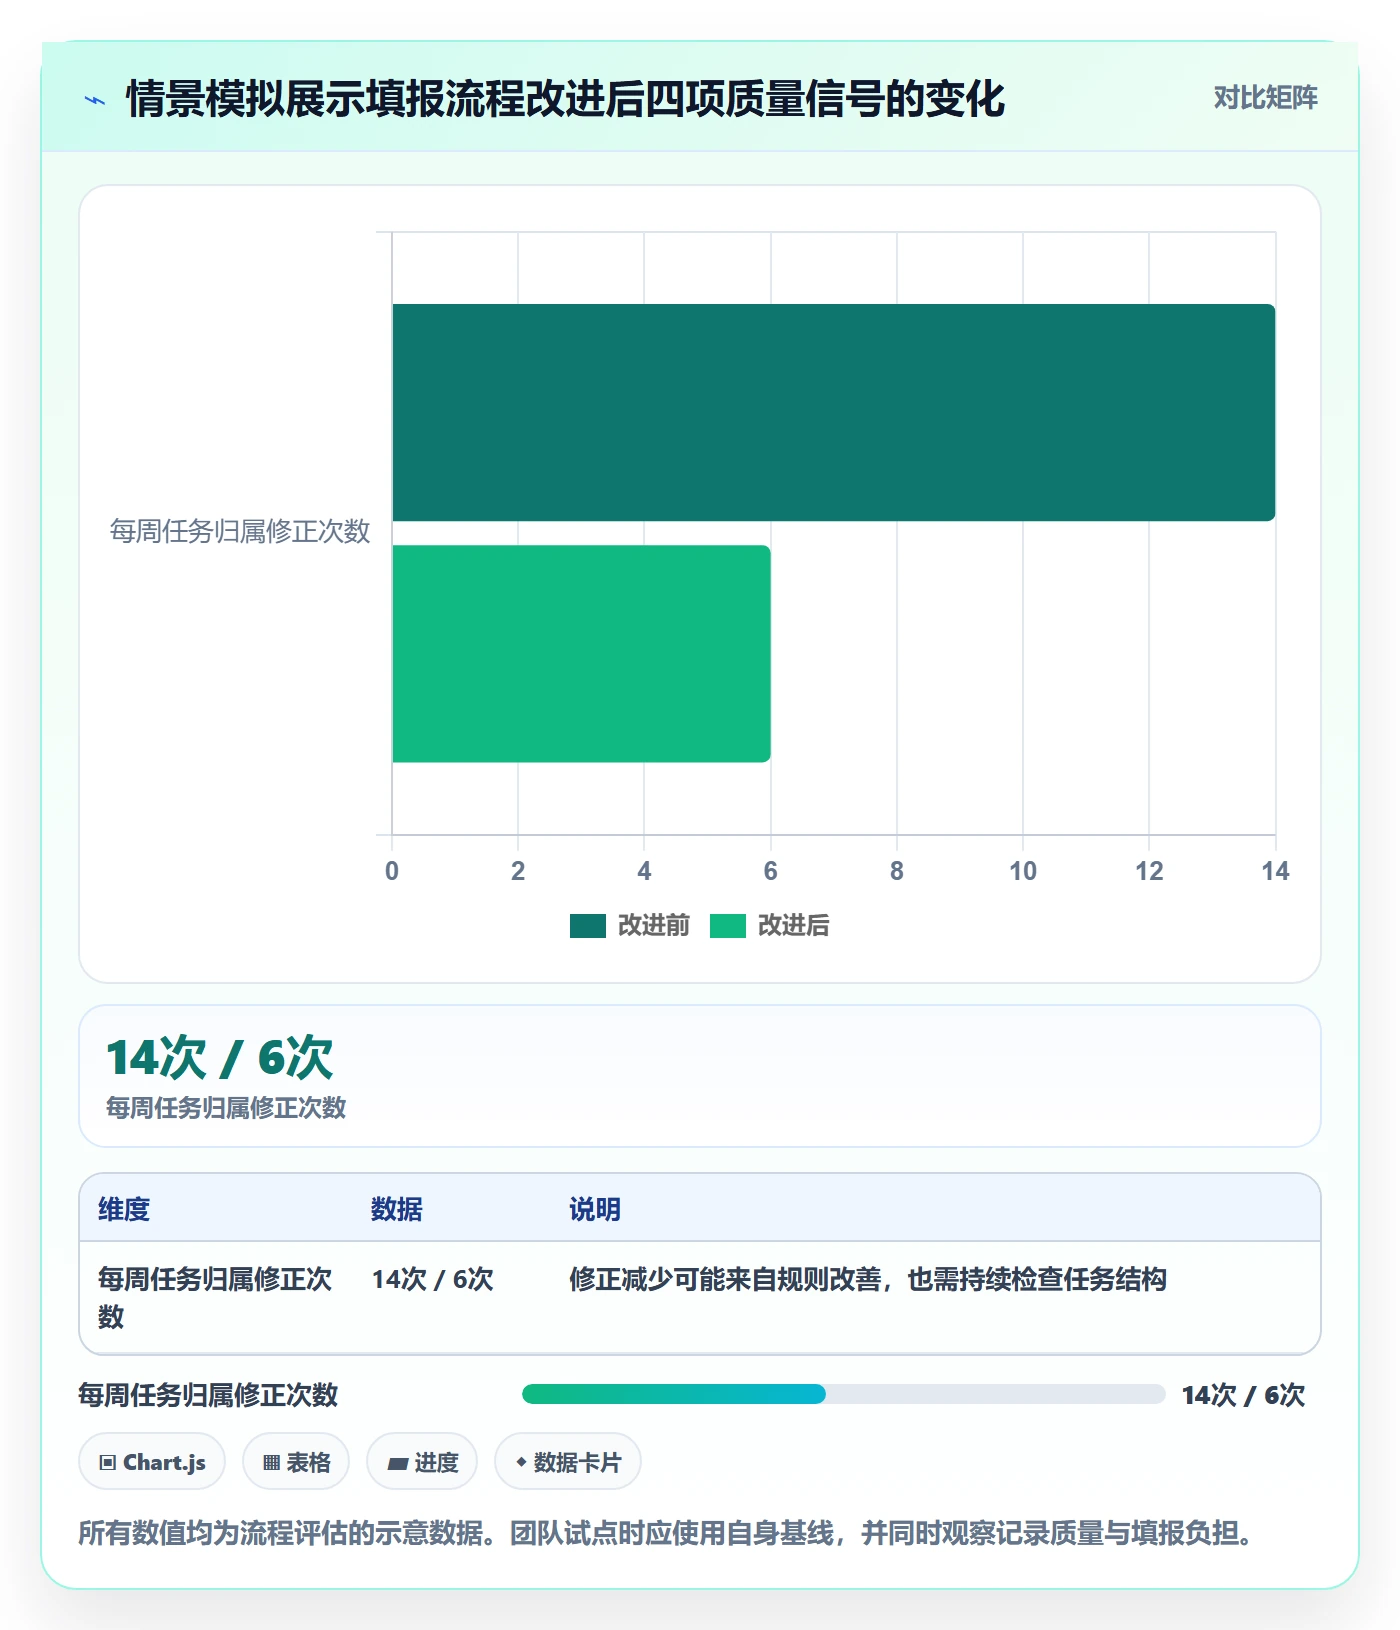Click the footnote 所有数值均为流程评估的示意数据
The image size is (1400, 1630).
[x=666, y=1533]
